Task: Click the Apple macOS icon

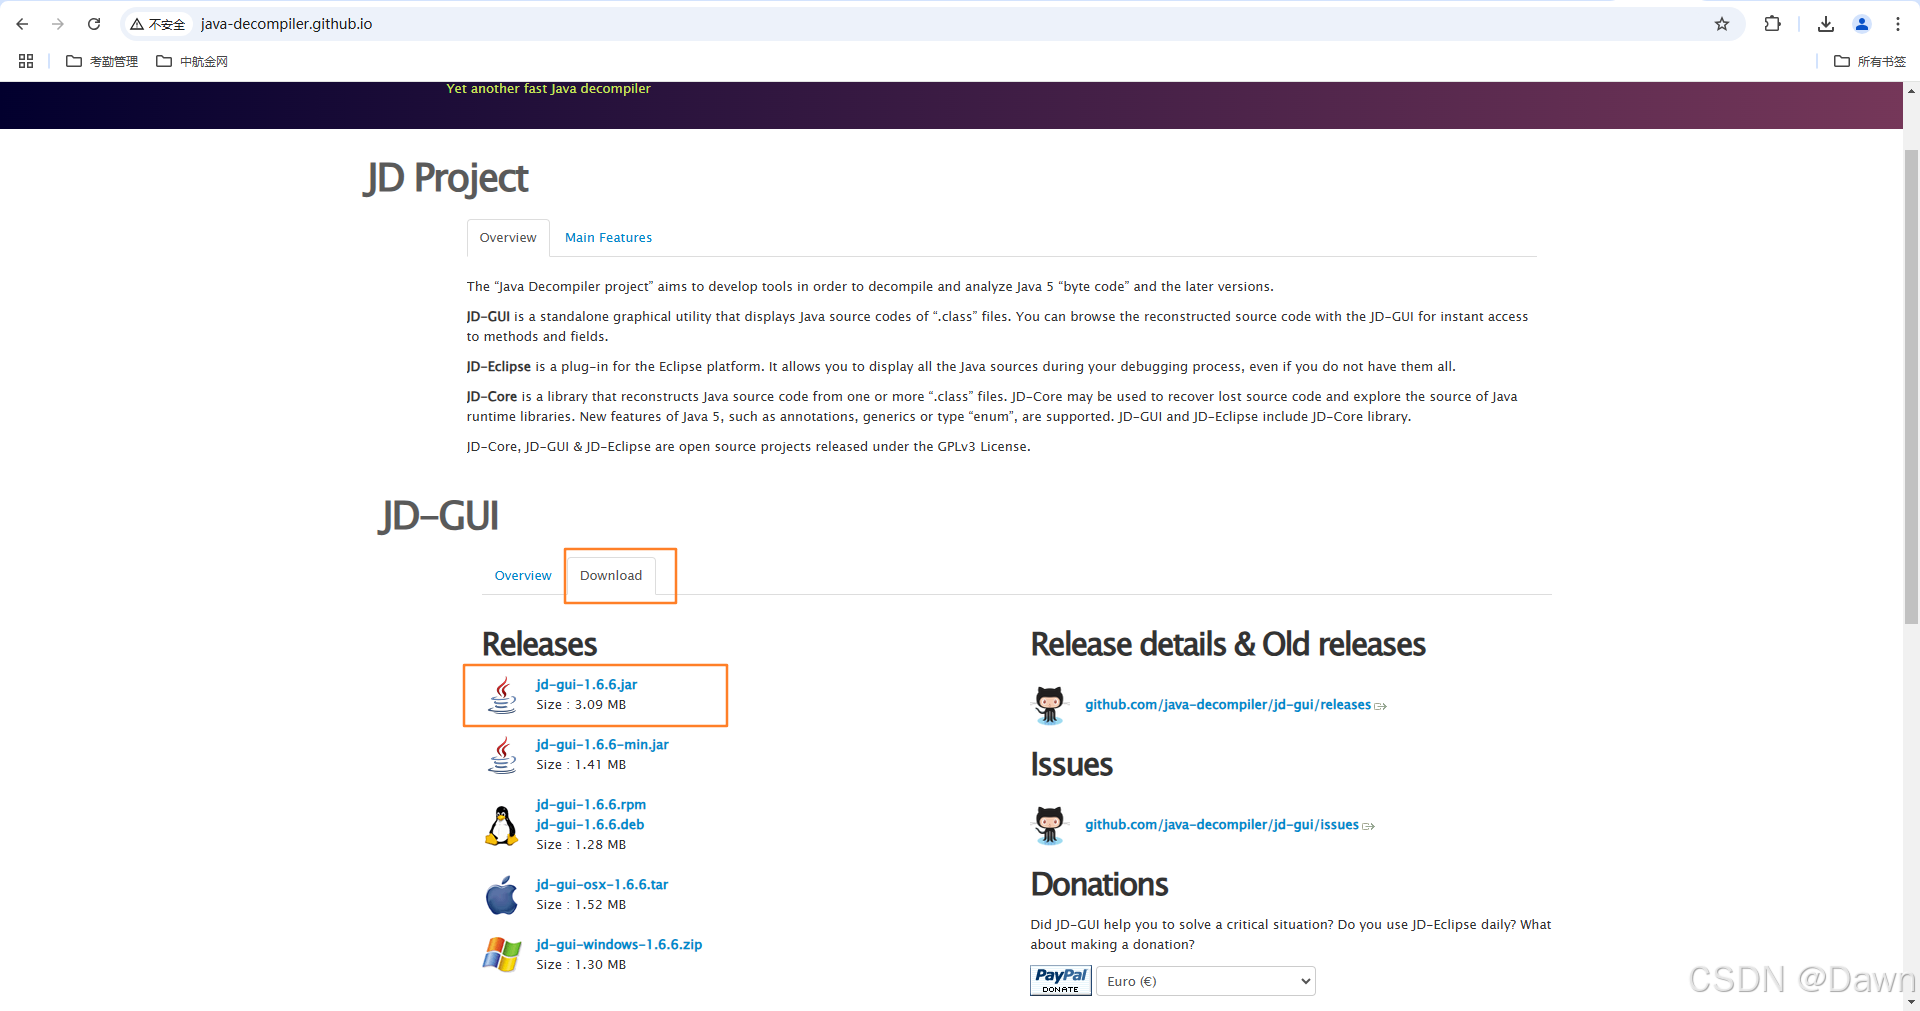Action: [502, 895]
